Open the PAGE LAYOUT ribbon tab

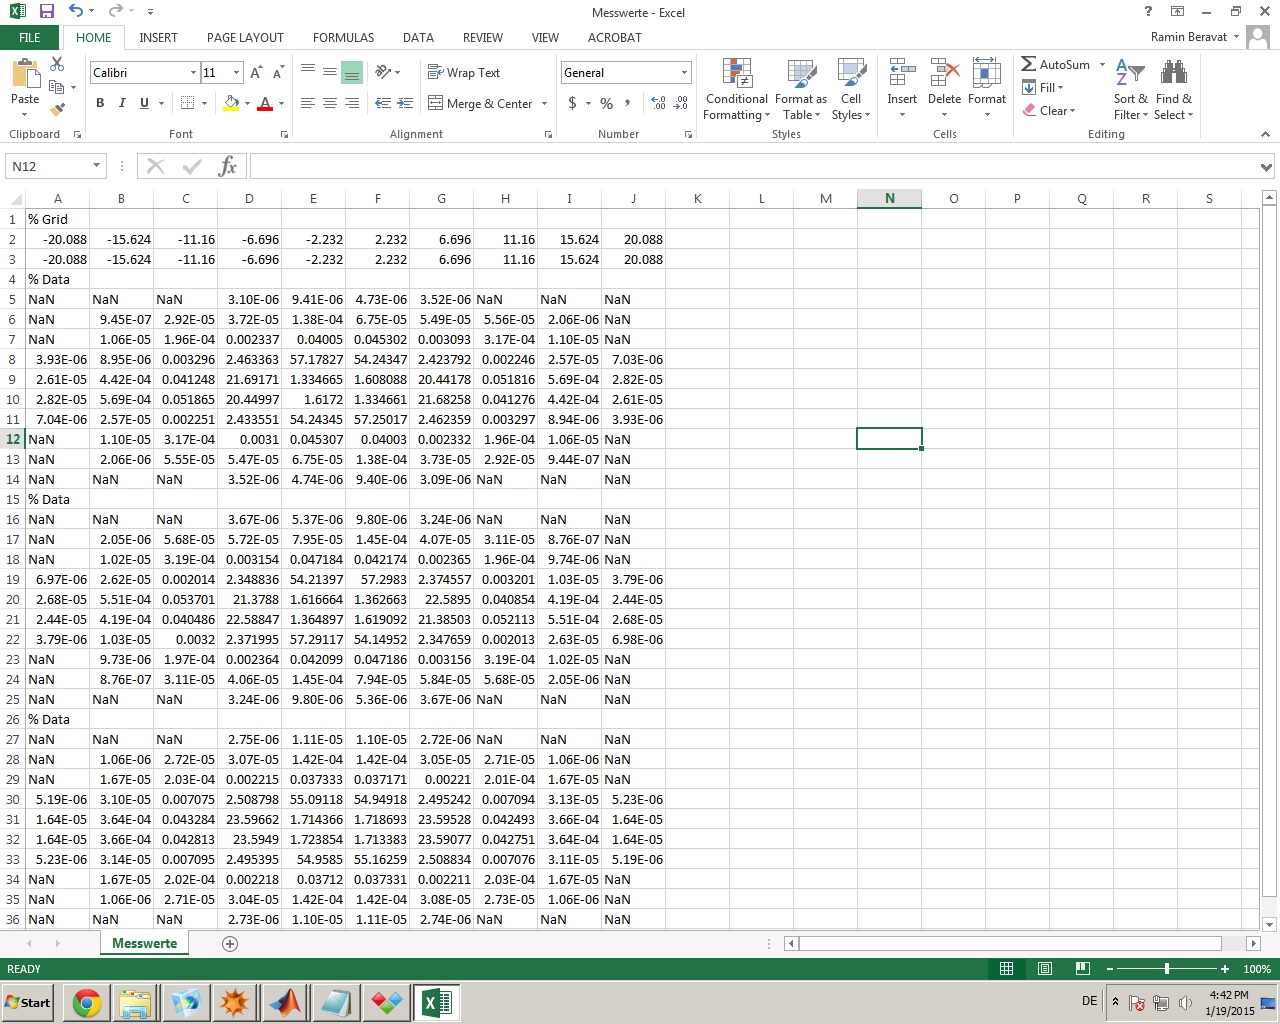coord(245,37)
